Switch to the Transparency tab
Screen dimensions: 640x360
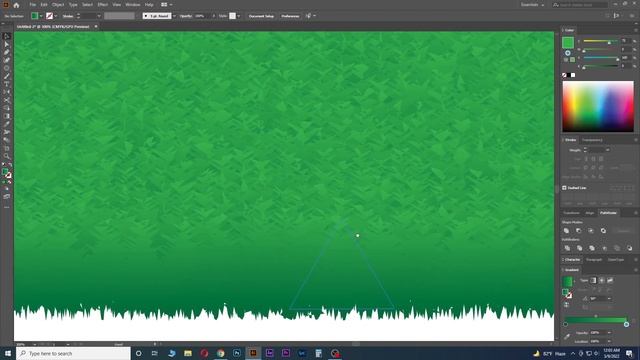[x=592, y=140]
